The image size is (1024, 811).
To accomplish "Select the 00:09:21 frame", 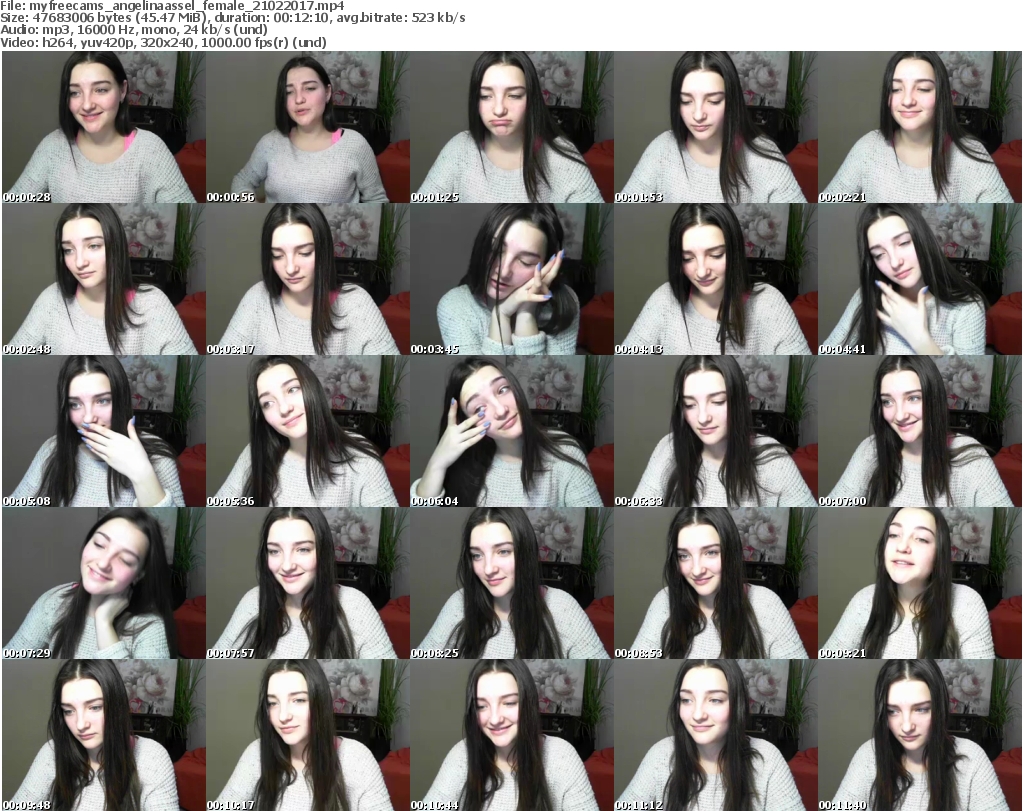I will coord(920,583).
